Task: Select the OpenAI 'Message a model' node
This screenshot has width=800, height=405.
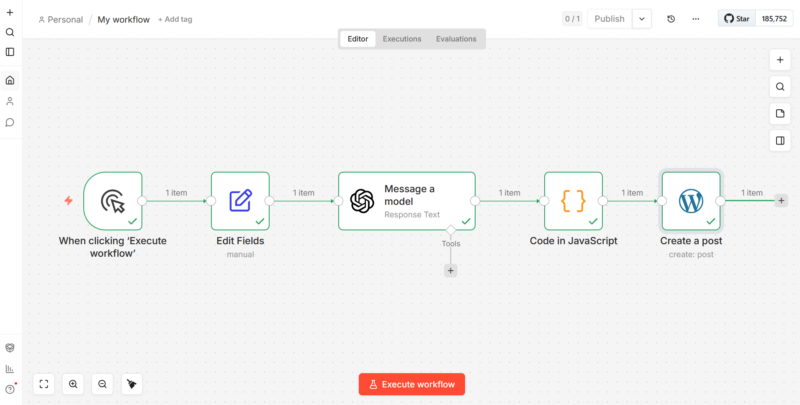Action: click(406, 201)
